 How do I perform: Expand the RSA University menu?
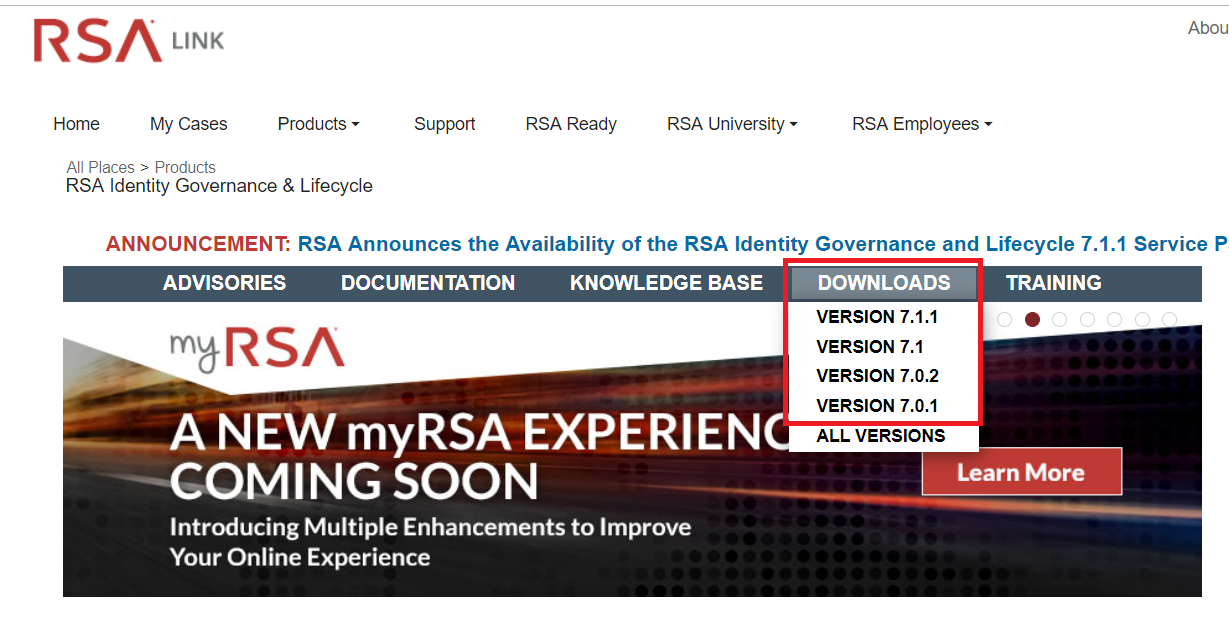coord(731,123)
